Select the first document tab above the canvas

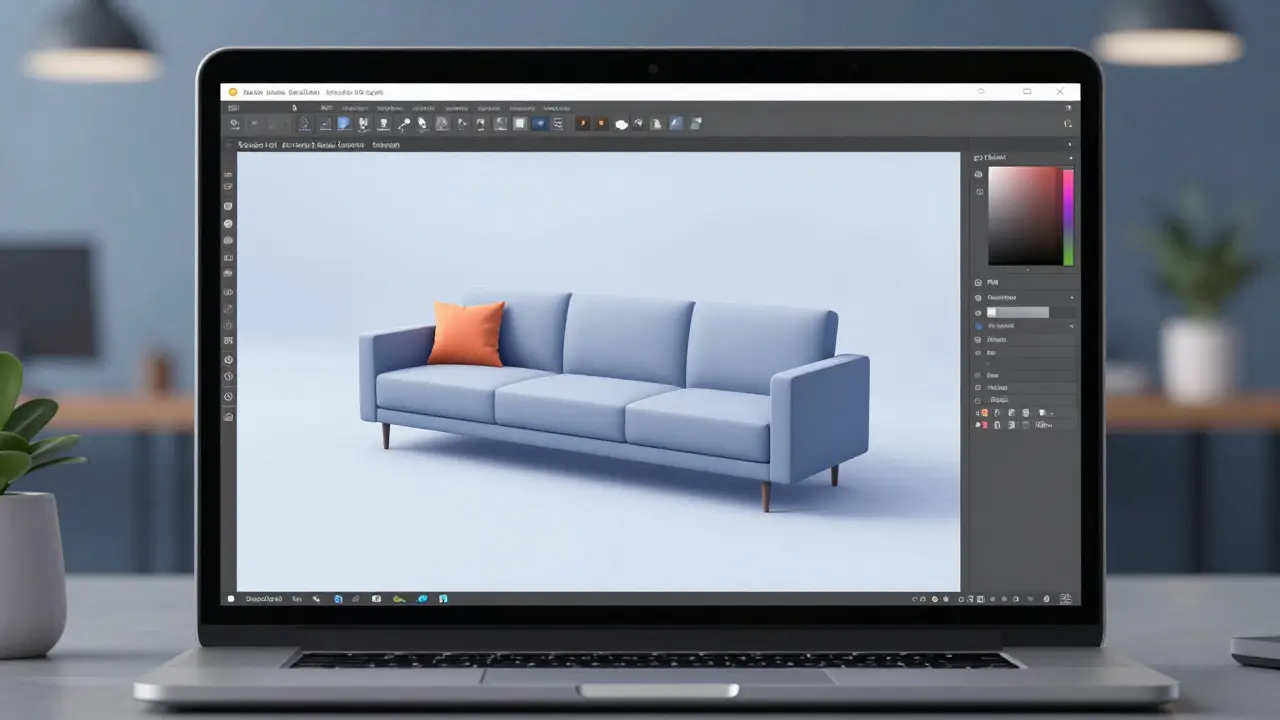pos(257,145)
